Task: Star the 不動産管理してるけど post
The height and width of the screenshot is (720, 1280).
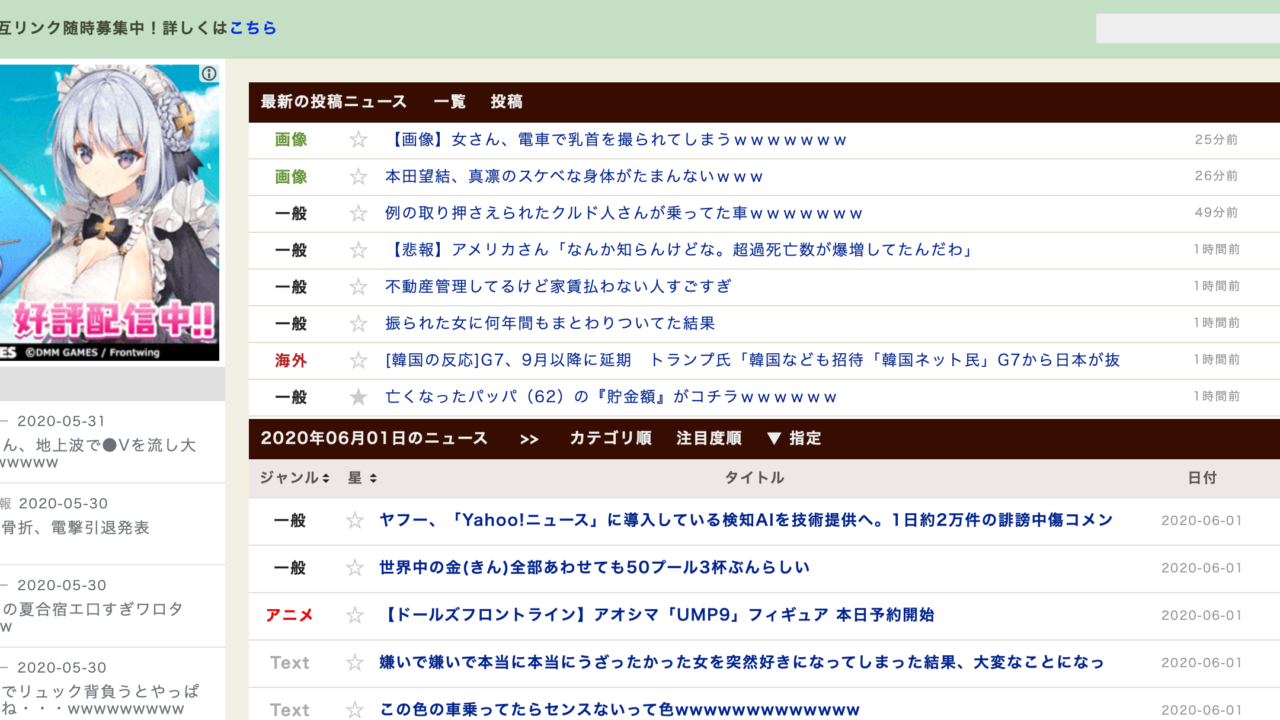Action: [x=358, y=287]
